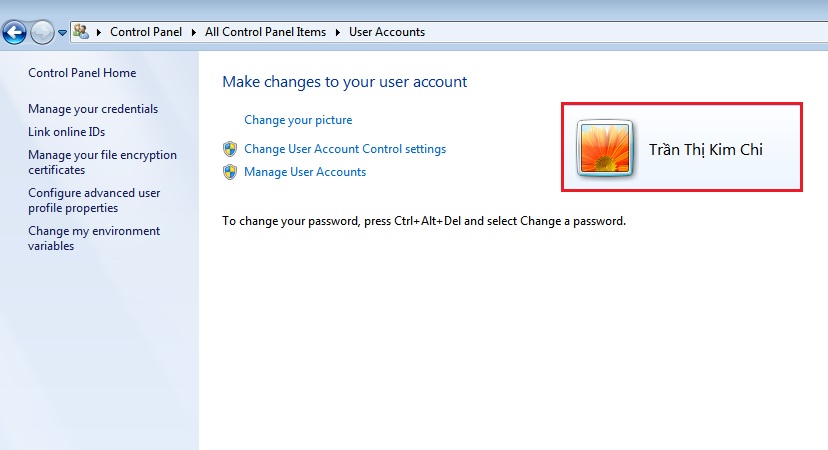Open Configure advanced user profile properties
The height and width of the screenshot is (450, 828).
click(94, 200)
